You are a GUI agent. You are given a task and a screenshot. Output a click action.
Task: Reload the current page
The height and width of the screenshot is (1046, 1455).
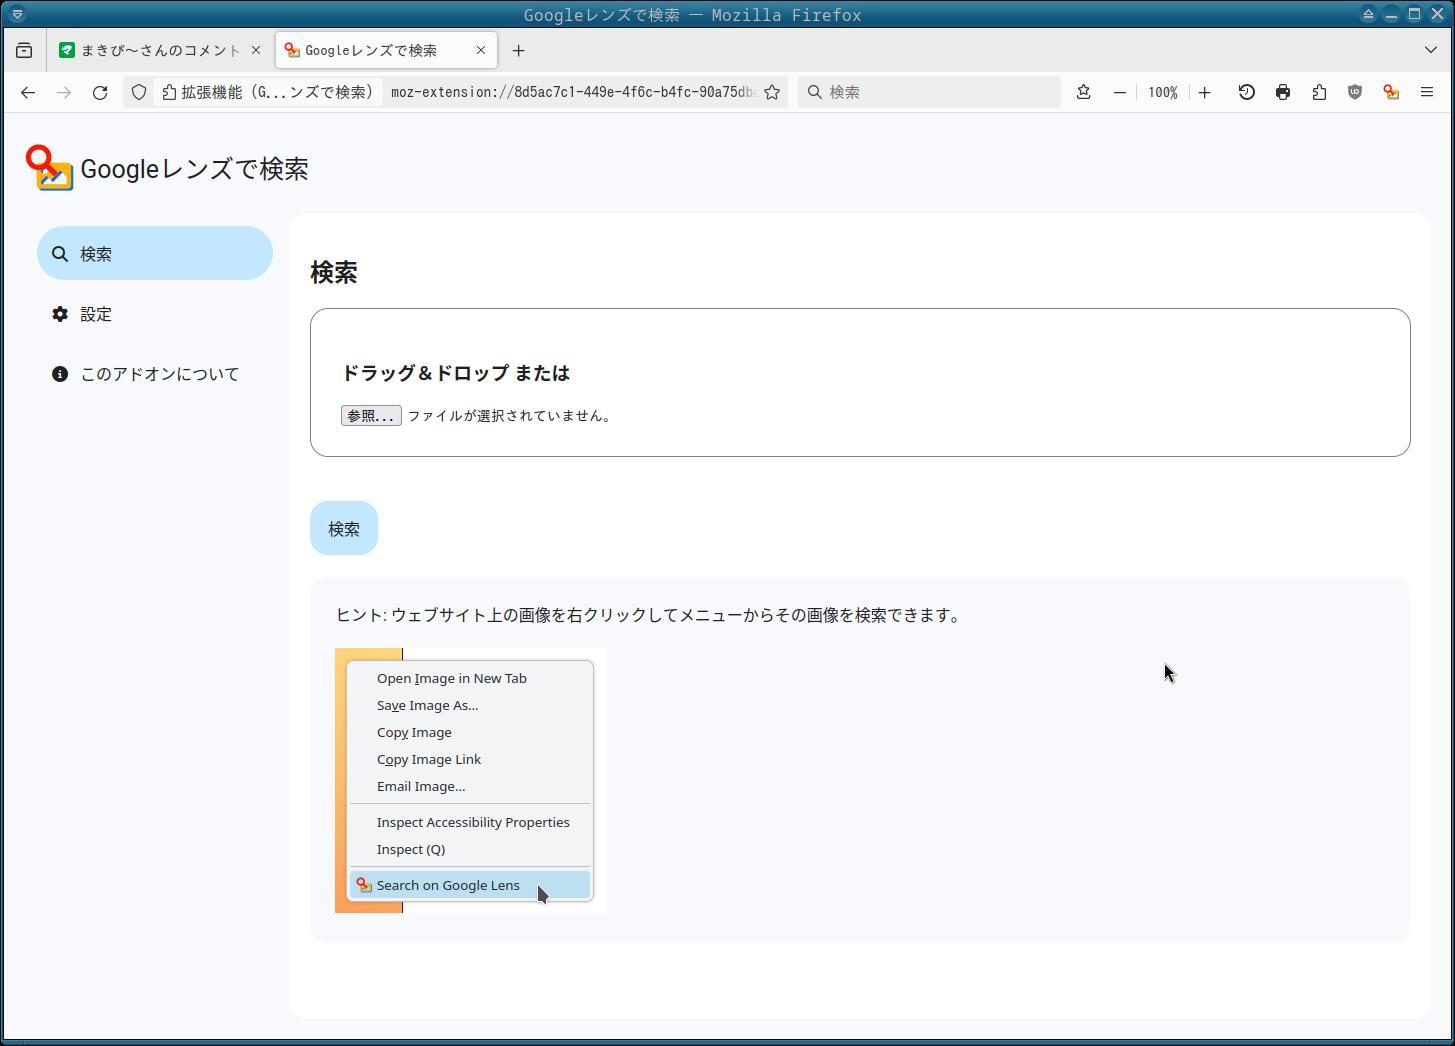[100, 92]
